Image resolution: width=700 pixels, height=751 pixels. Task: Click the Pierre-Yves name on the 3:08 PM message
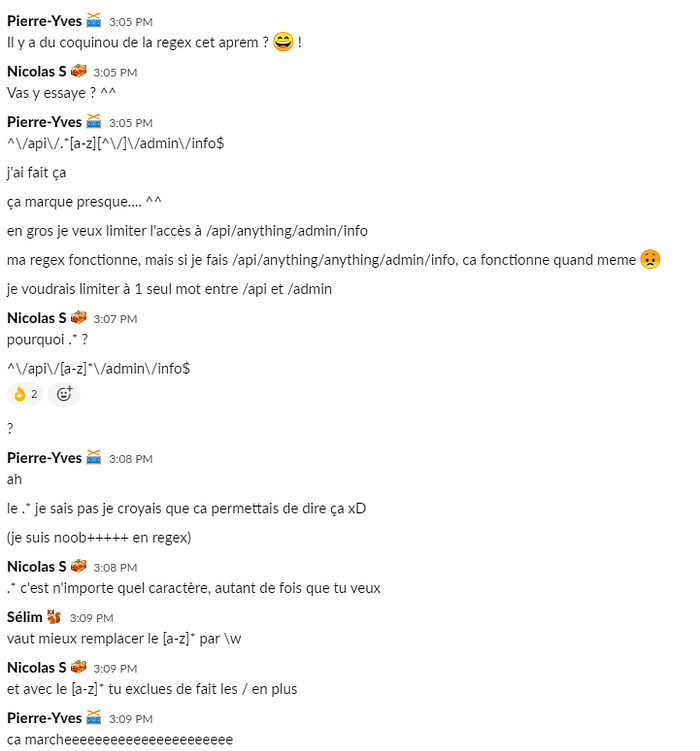pos(45,458)
